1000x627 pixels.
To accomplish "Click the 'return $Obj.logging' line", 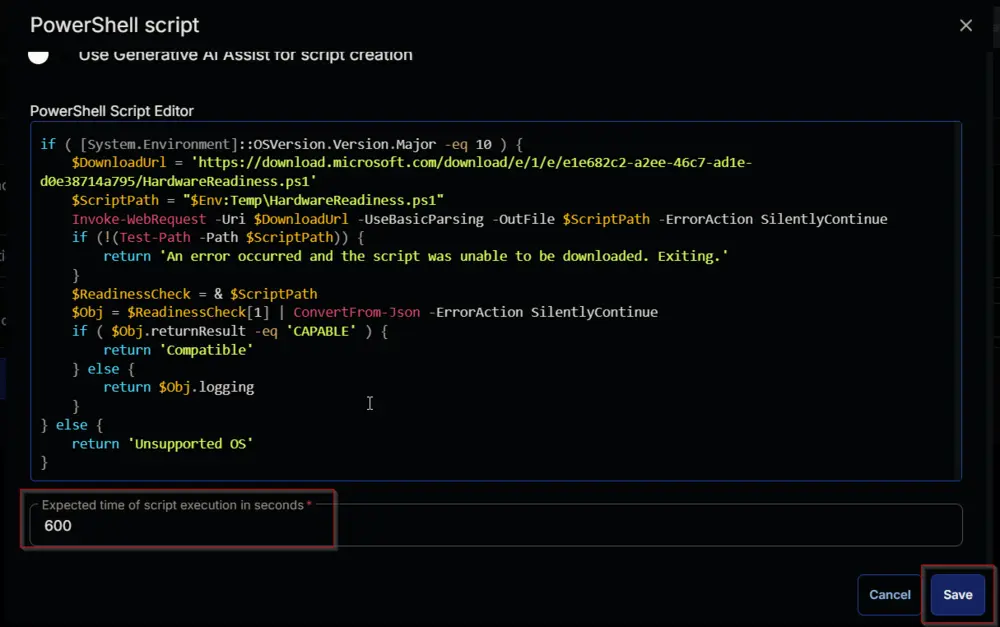I will tap(179, 387).
